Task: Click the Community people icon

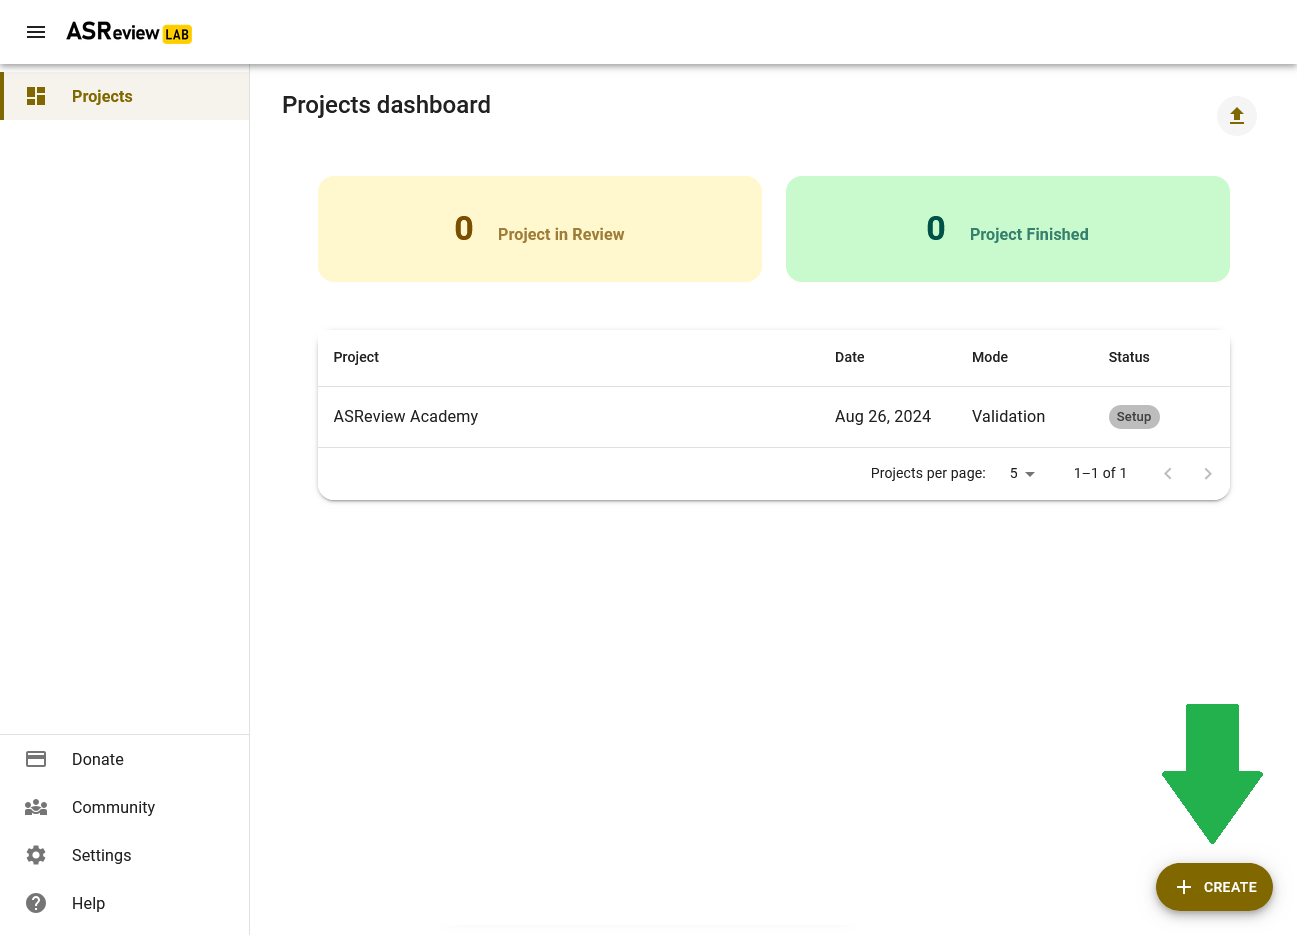Action: pos(36,807)
